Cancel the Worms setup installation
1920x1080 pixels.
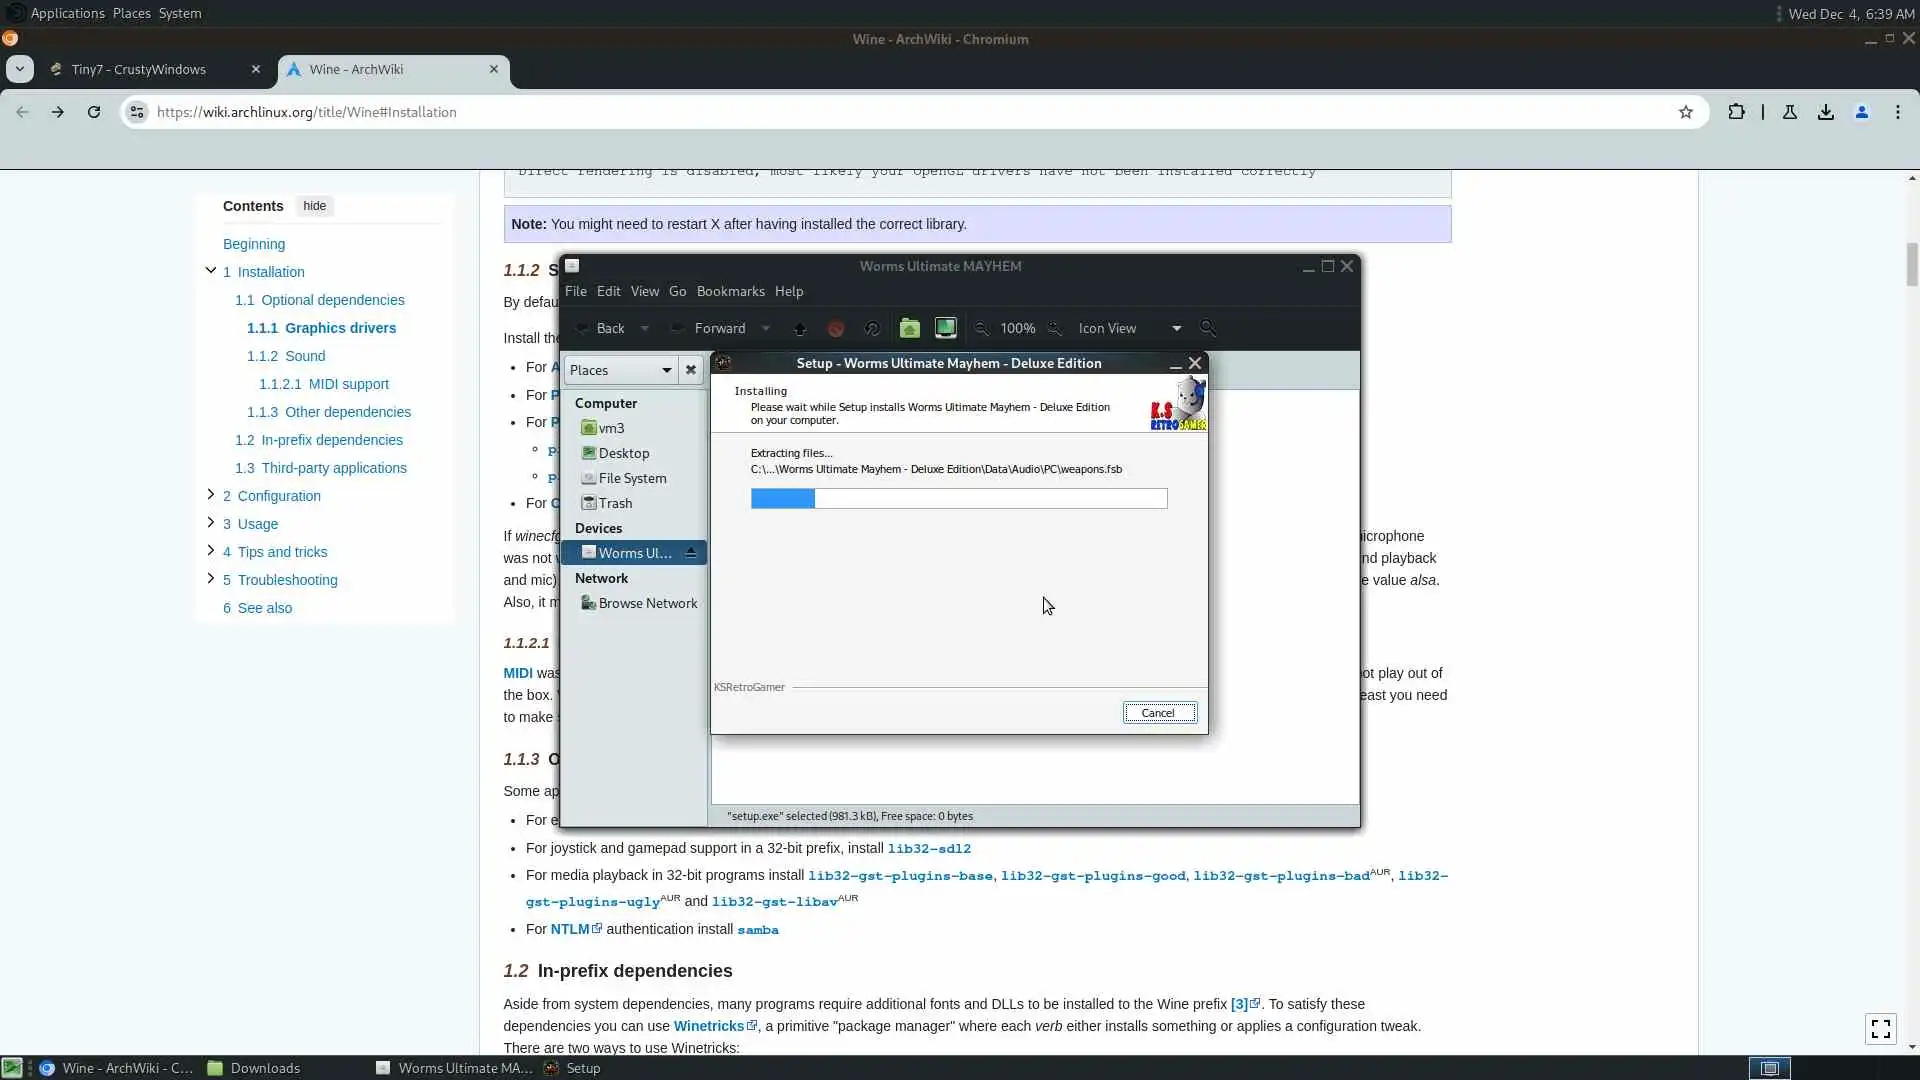1158,713
